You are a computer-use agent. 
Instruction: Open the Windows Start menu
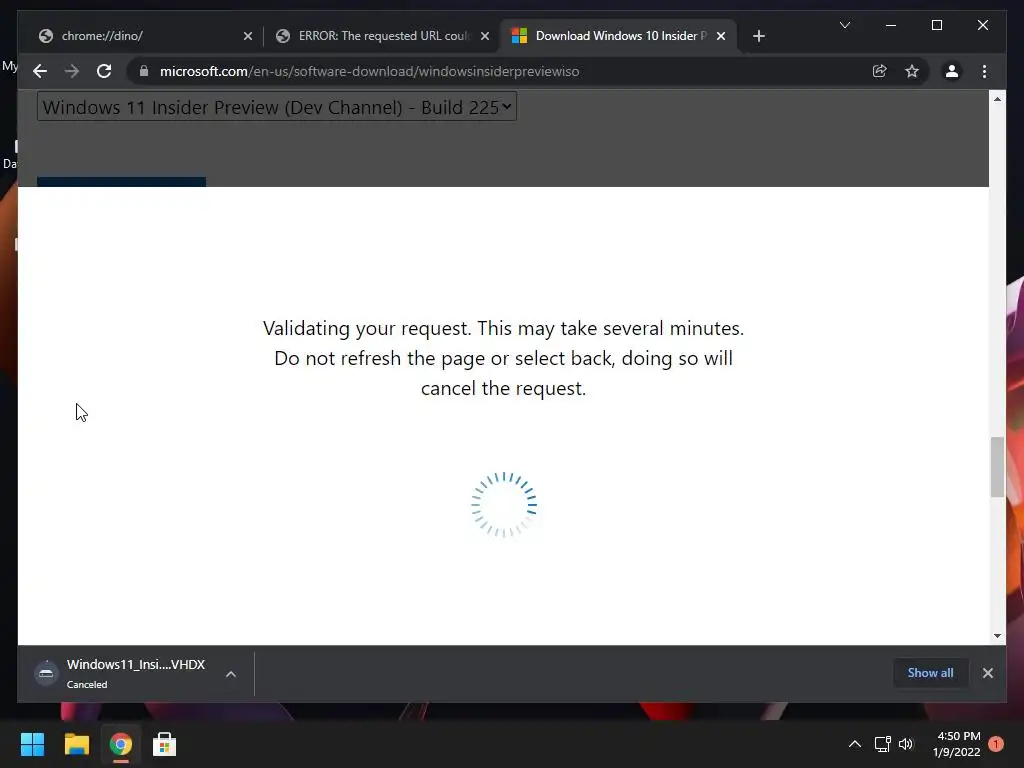pyautogui.click(x=32, y=744)
